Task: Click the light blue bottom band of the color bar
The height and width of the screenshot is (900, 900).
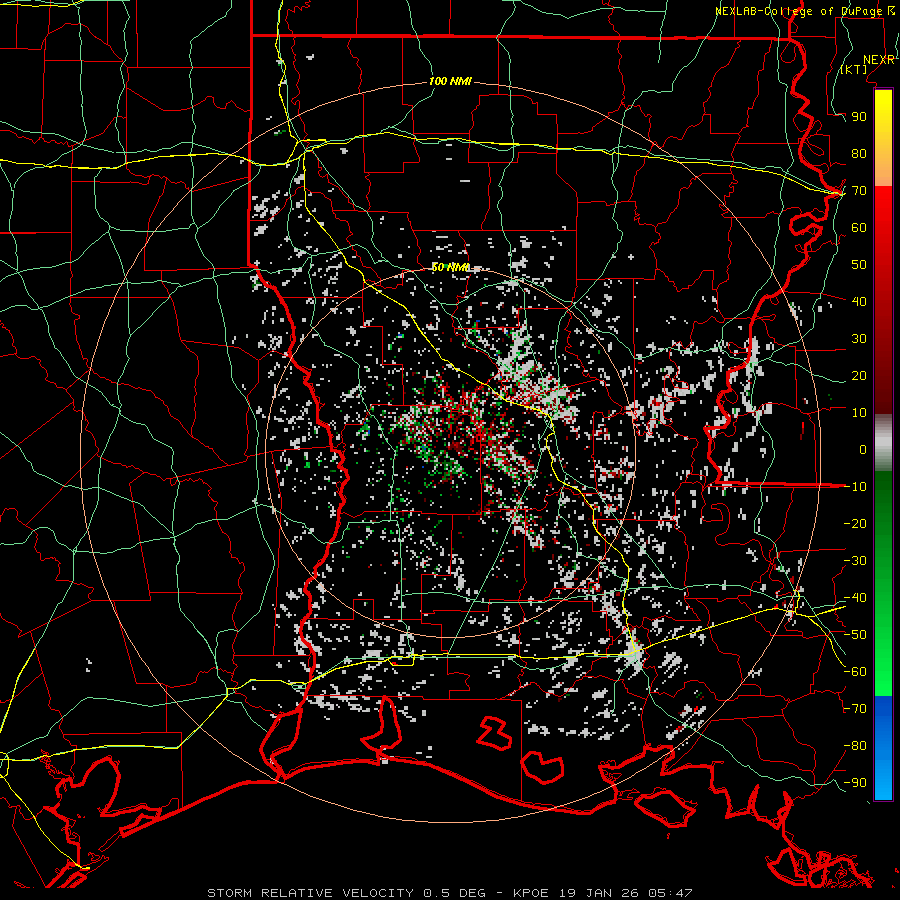Action: coord(883,781)
